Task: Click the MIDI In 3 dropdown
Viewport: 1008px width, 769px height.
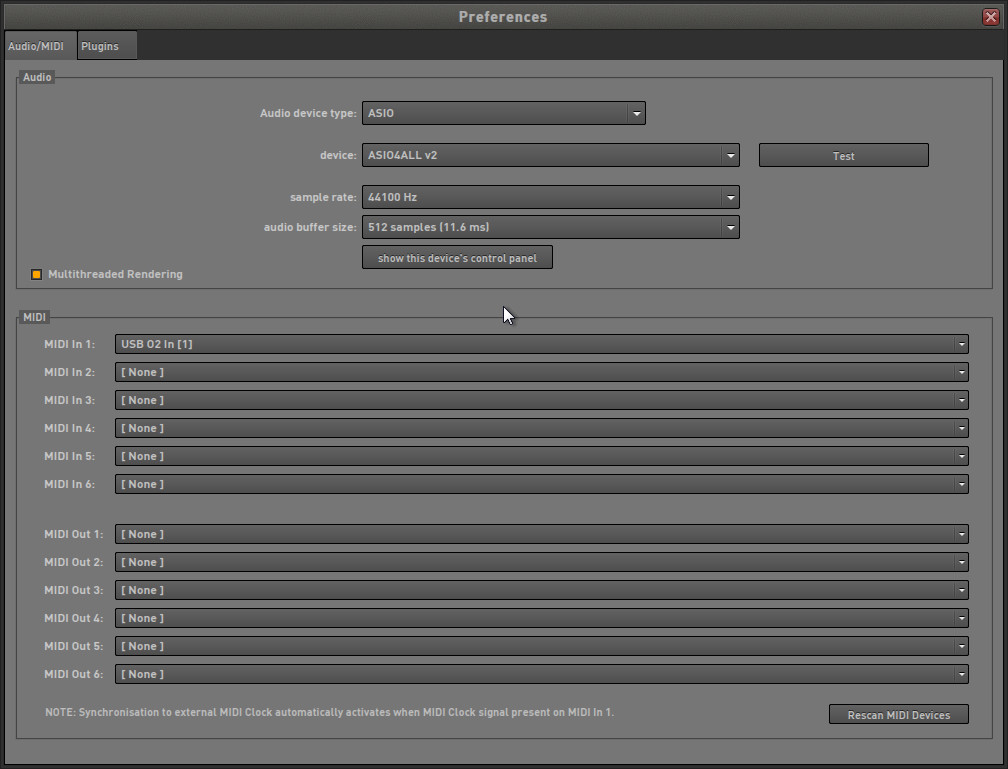Action: pos(541,401)
